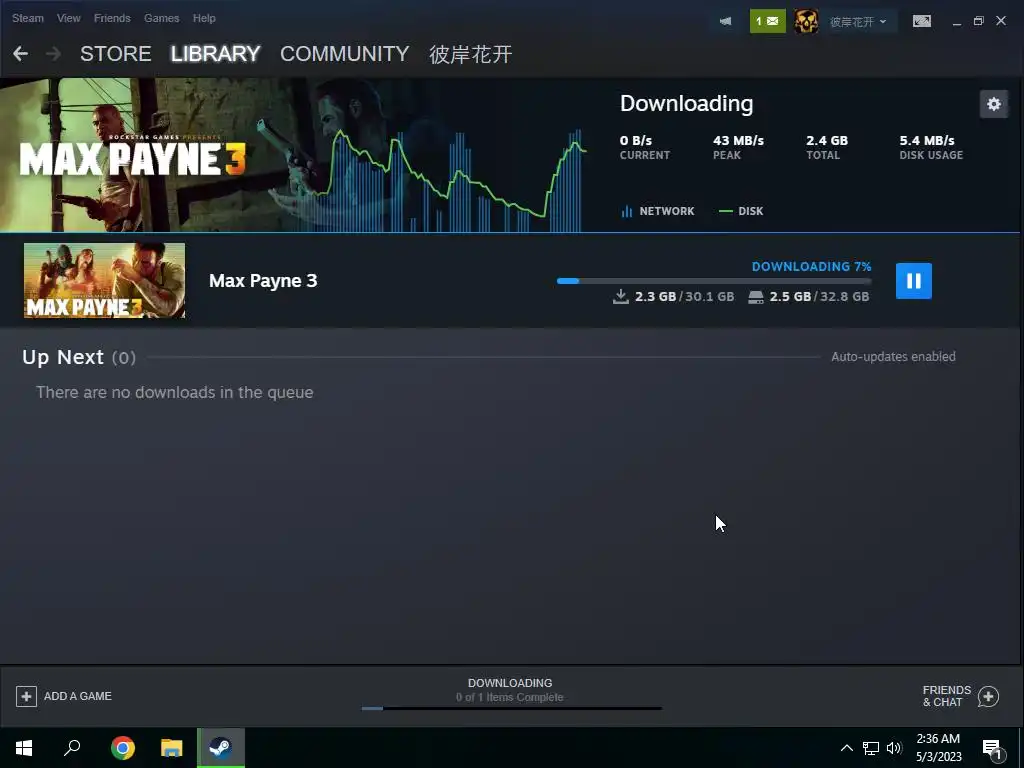The width and height of the screenshot is (1024, 768).
Task: Open the network tray icon
Action: click(x=871, y=748)
